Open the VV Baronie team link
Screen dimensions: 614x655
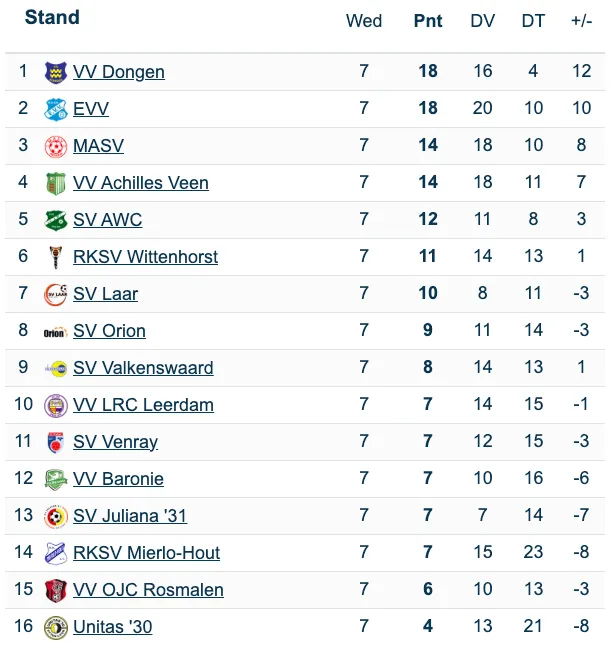point(118,479)
